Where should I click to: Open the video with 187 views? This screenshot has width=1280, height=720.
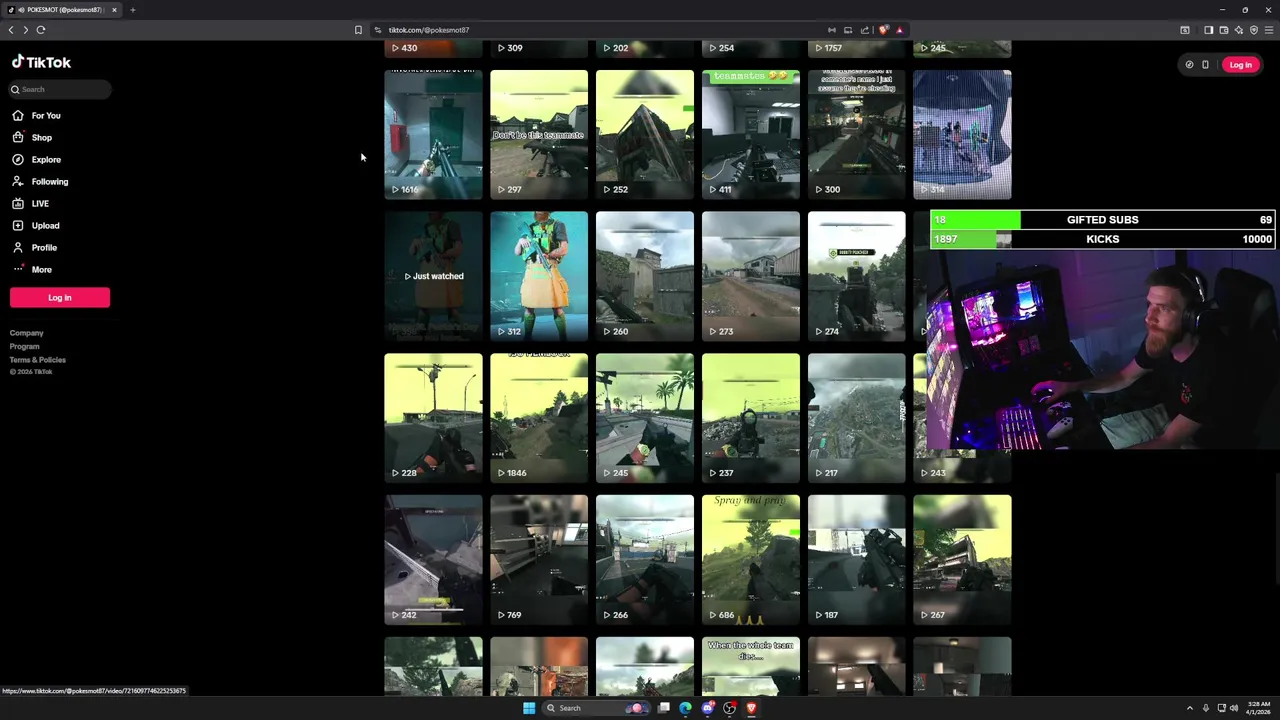[x=857, y=560]
